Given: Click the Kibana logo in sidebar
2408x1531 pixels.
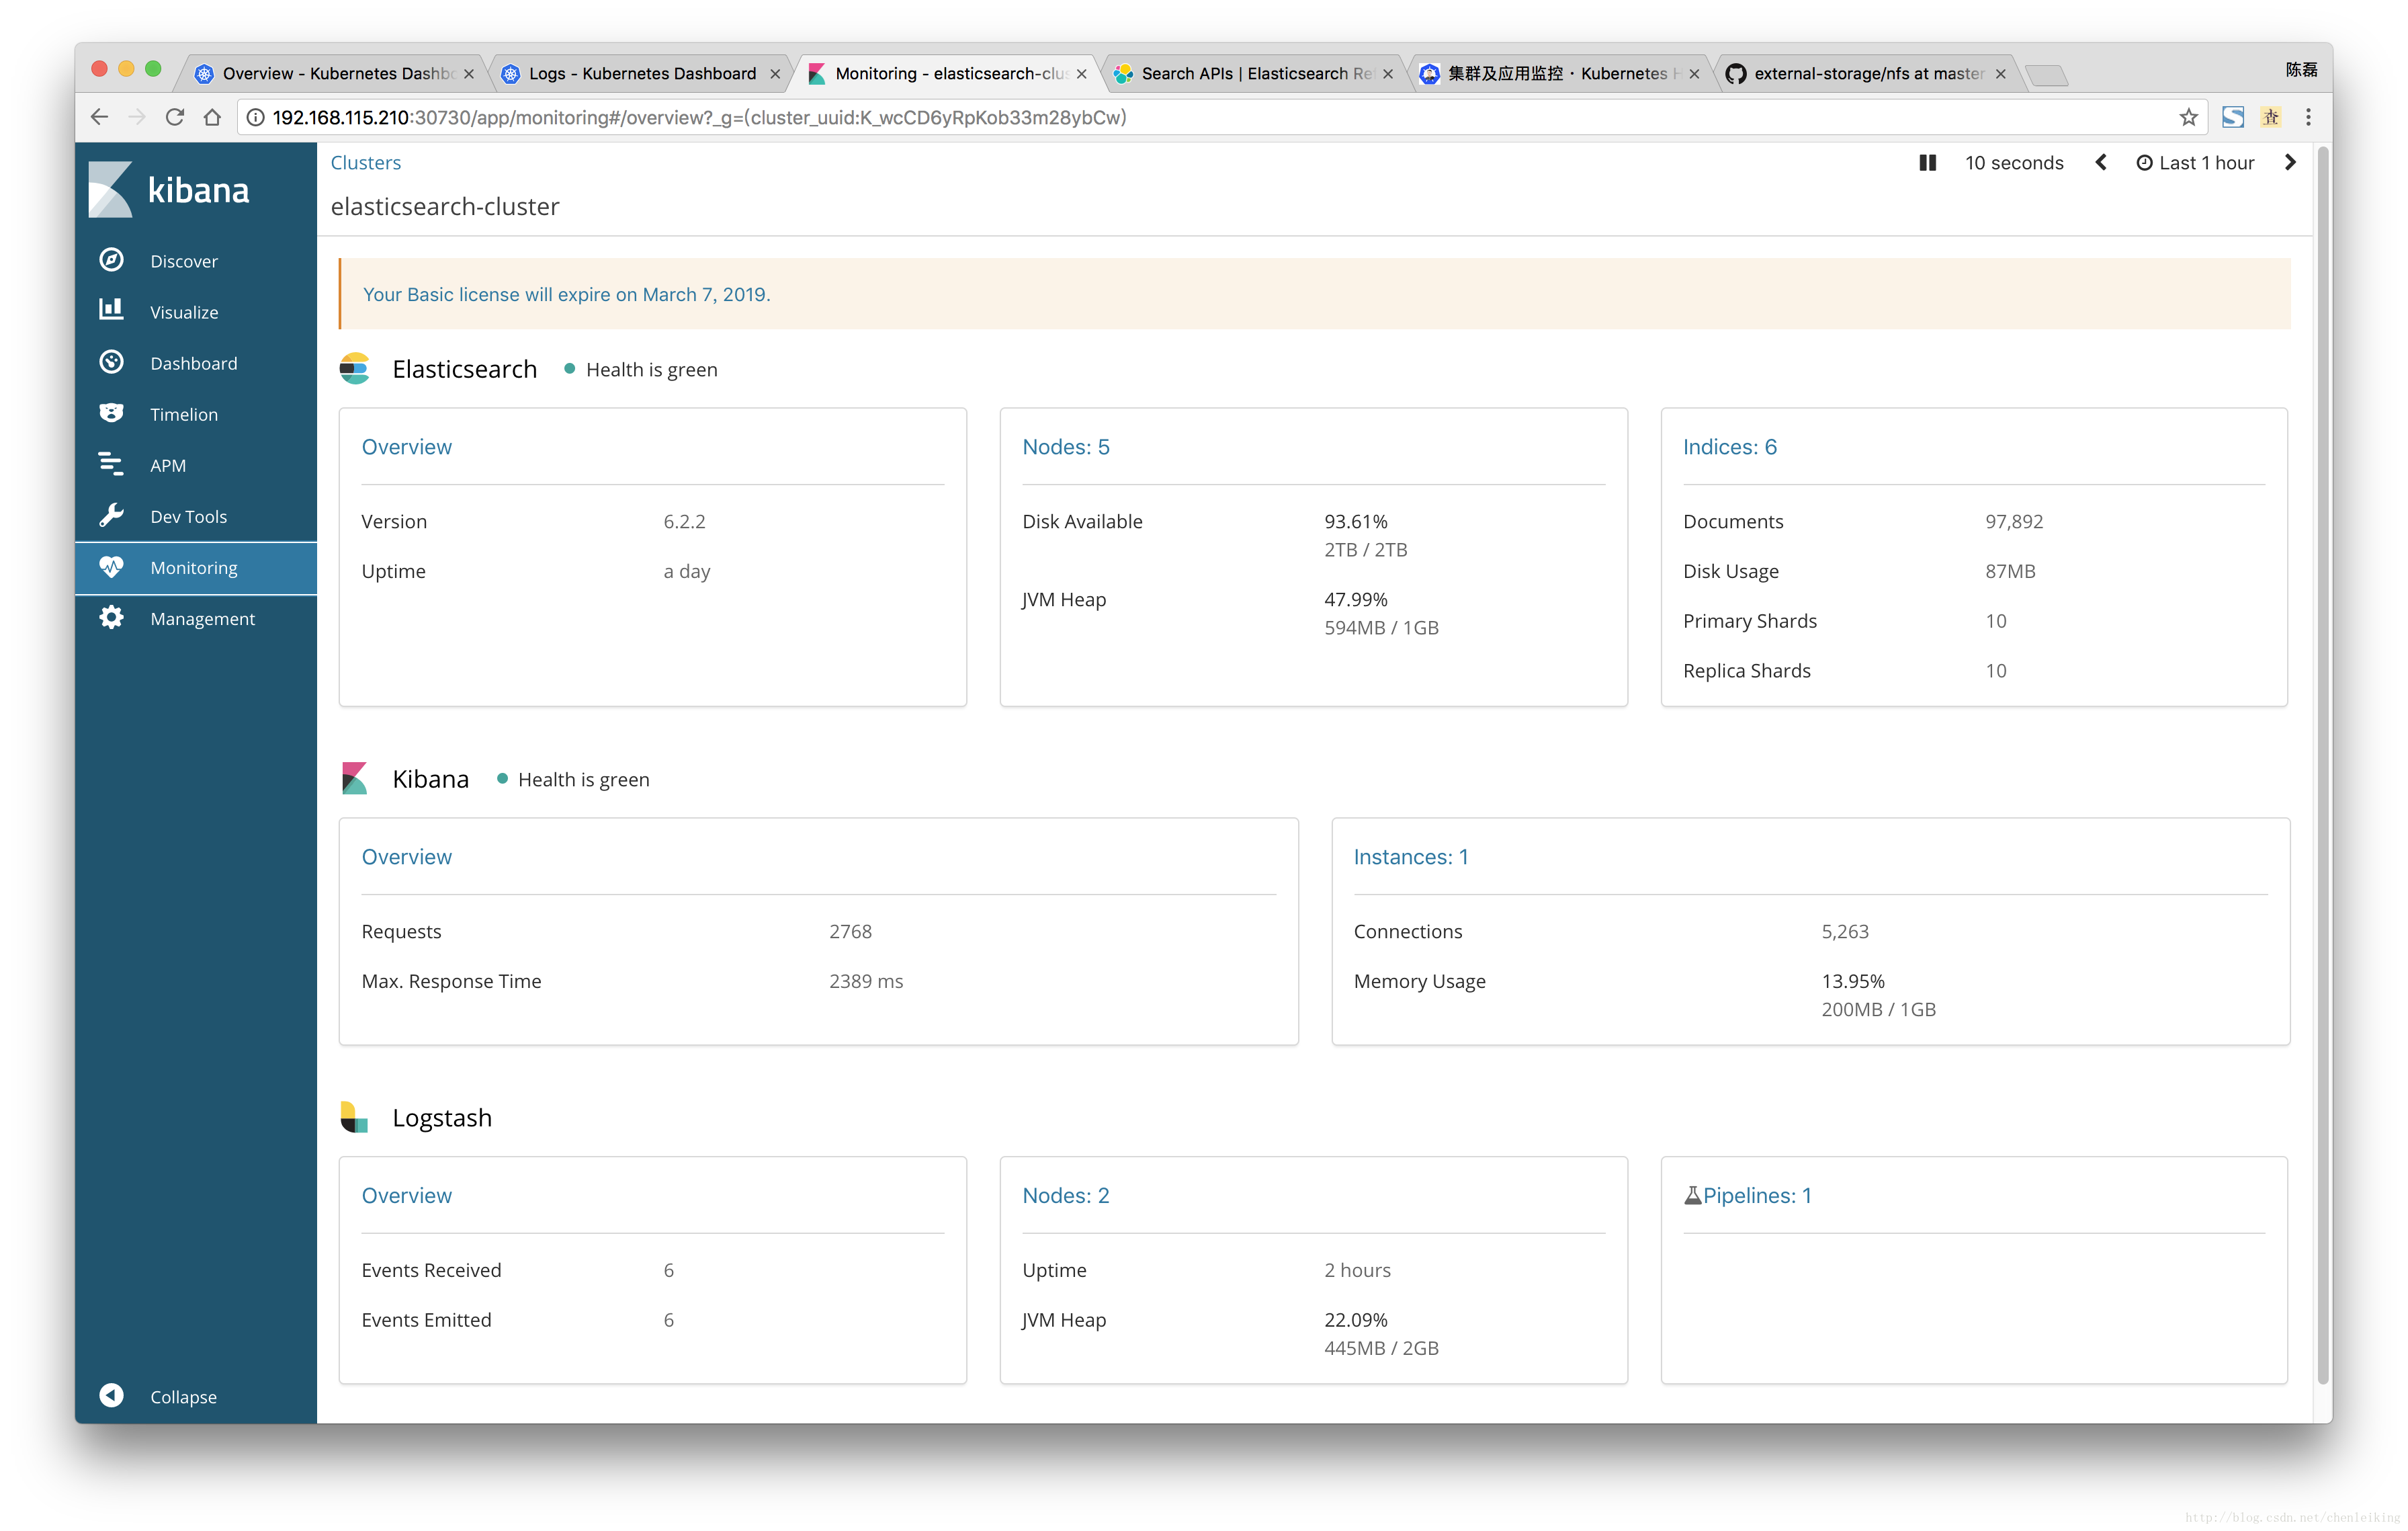Looking at the screenshot, I should coord(169,189).
